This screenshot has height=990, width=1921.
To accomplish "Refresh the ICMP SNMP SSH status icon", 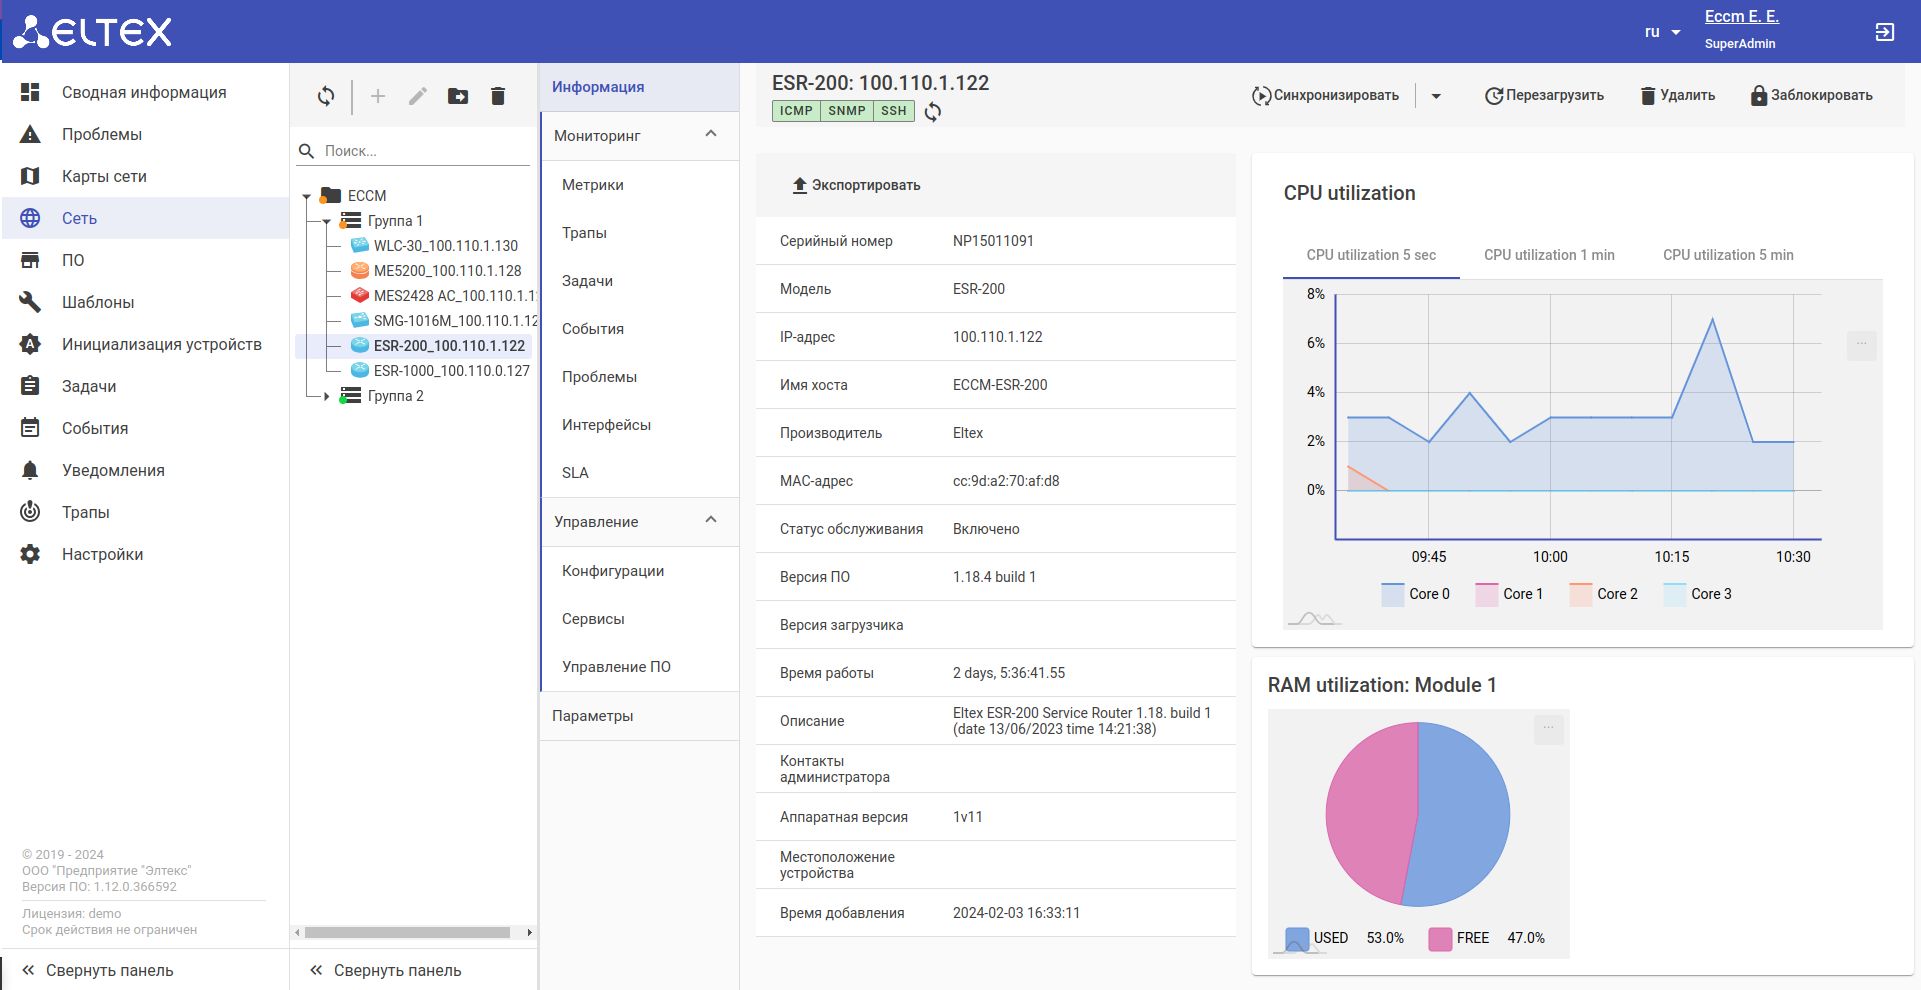I will click(933, 112).
